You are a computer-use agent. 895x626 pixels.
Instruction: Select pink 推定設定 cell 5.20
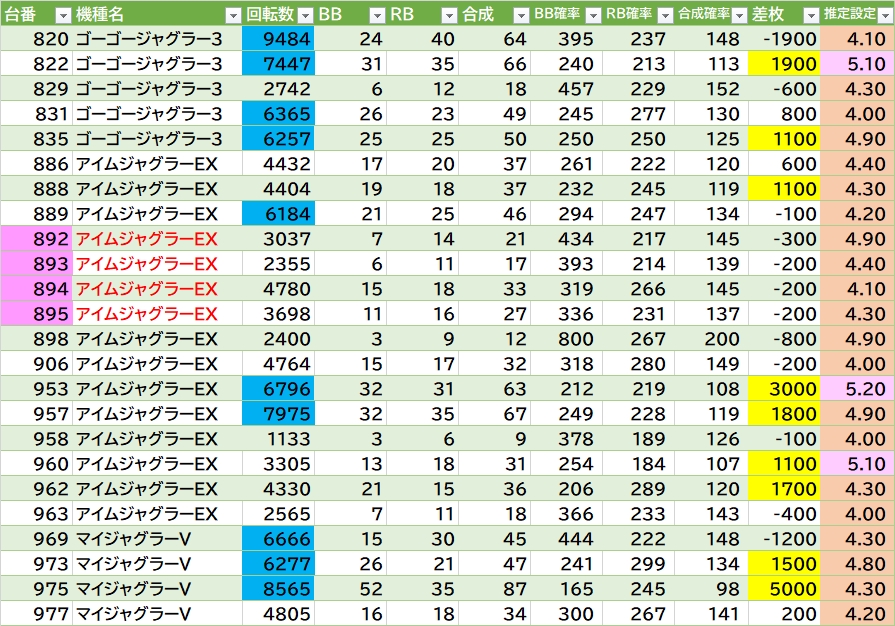pyautogui.click(x=857, y=389)
